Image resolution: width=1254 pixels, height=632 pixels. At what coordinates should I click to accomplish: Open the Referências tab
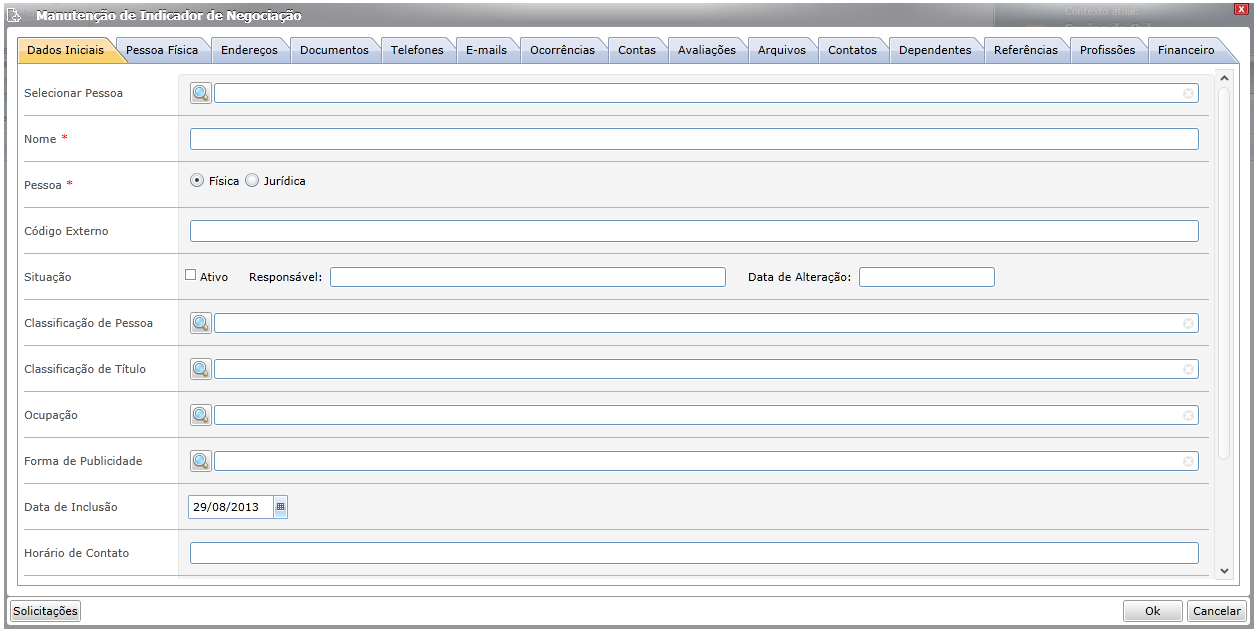(1026, 50)
